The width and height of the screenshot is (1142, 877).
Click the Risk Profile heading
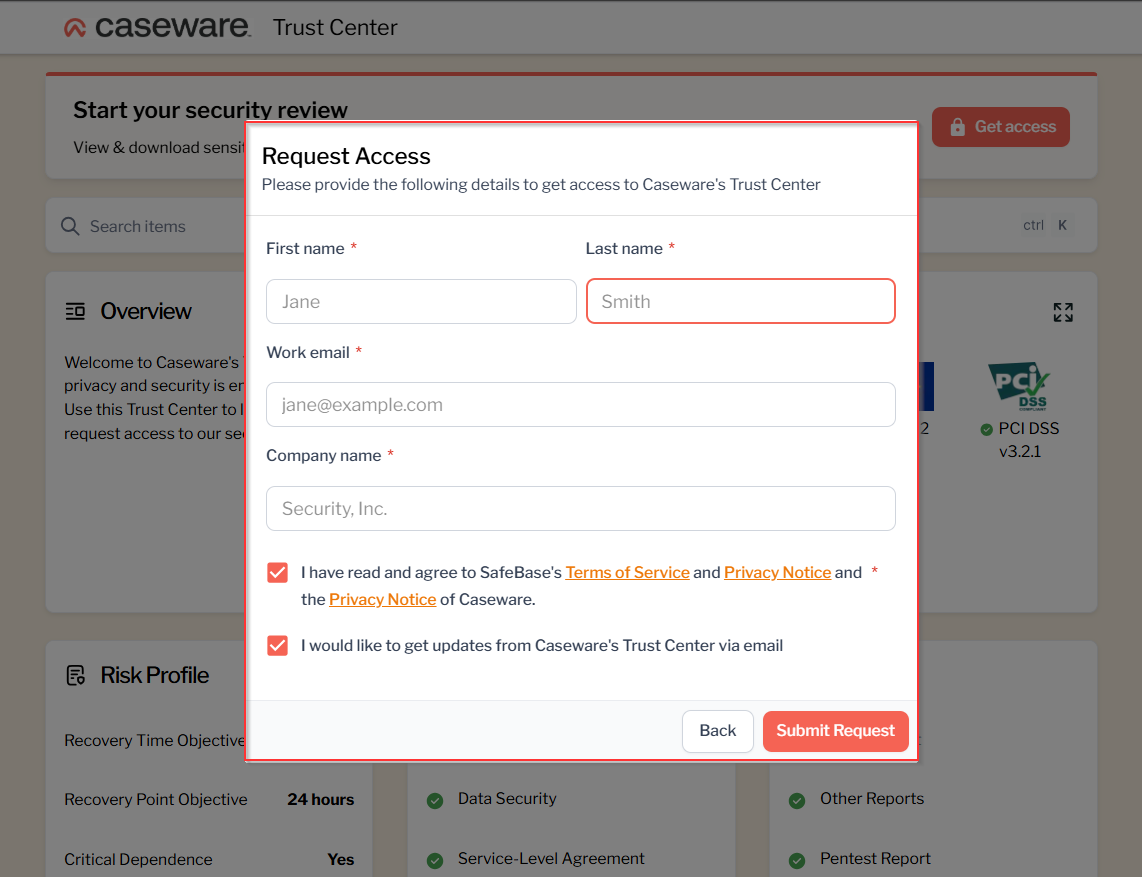pos(154,675)
